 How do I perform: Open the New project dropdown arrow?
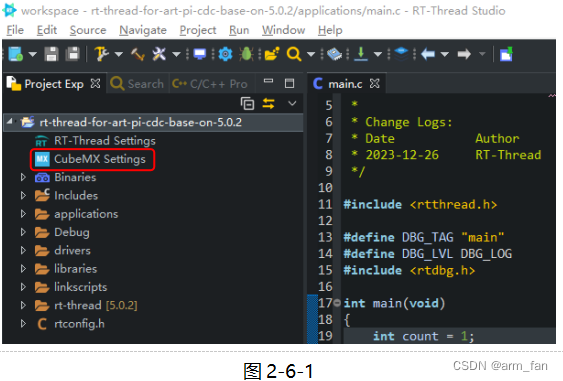(33, 55)
